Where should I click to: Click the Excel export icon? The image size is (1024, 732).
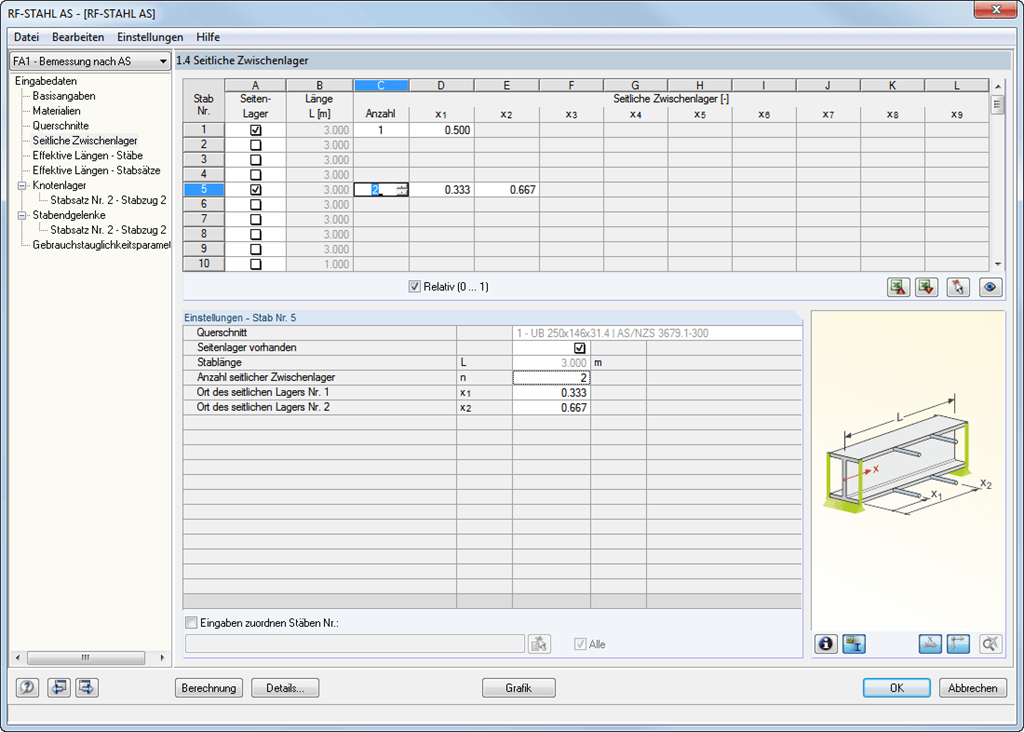tap(899, 287)
